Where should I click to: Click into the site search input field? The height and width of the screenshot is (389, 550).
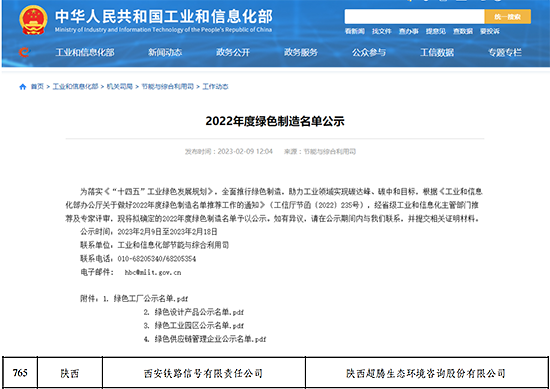click(414, 16)
